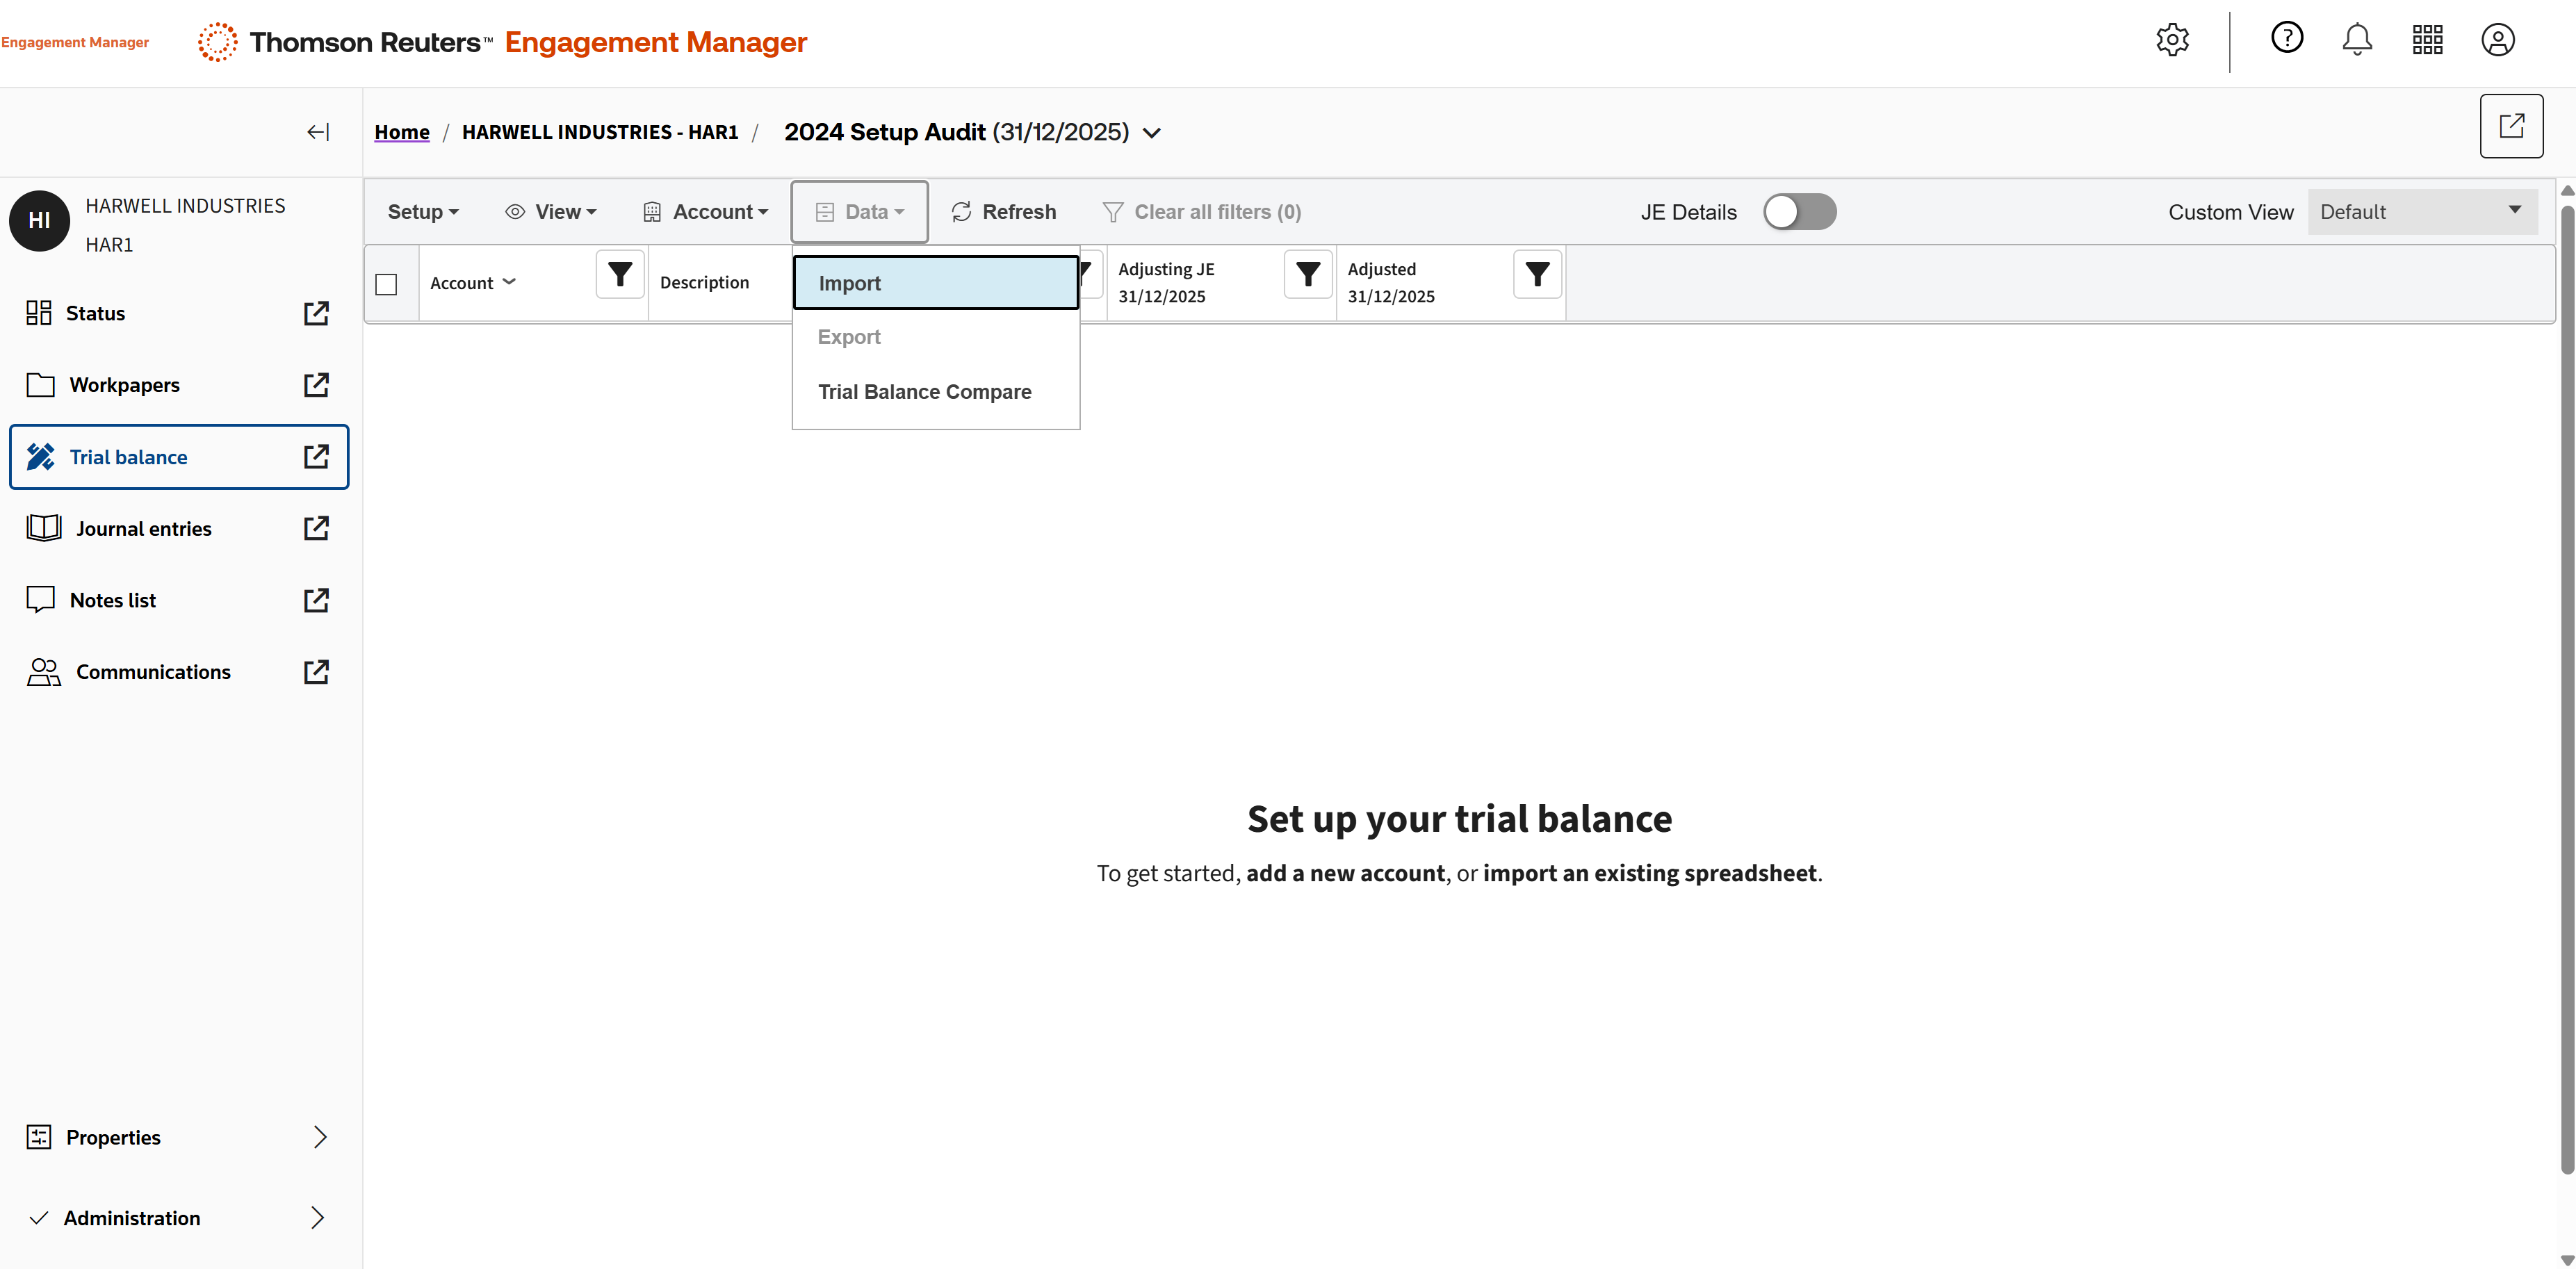
Task: Click the help question mark icon
Action: (2286, 38)
